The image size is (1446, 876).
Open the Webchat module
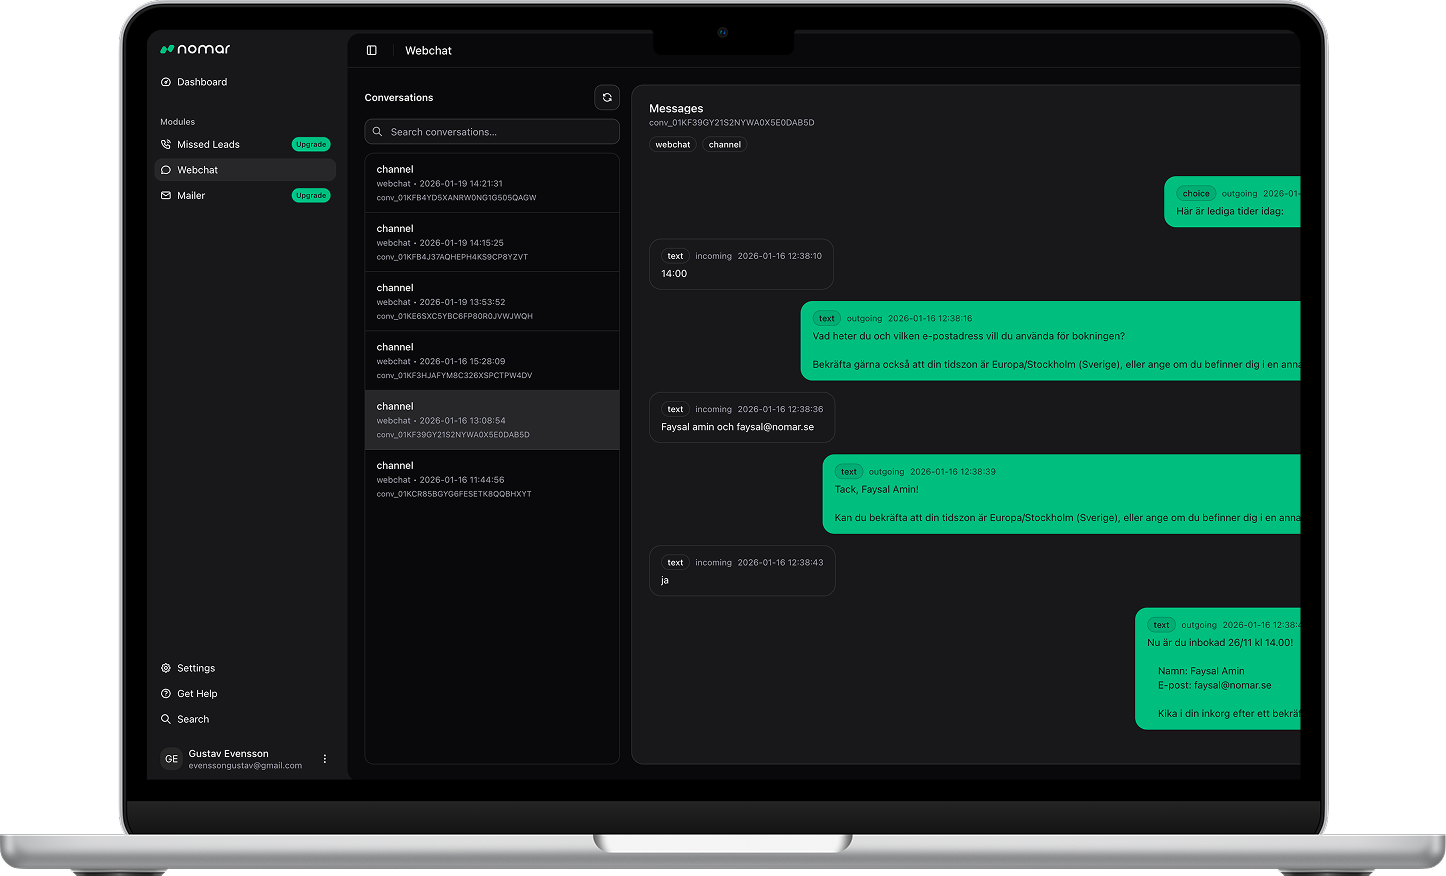click(x=197, y=170)
